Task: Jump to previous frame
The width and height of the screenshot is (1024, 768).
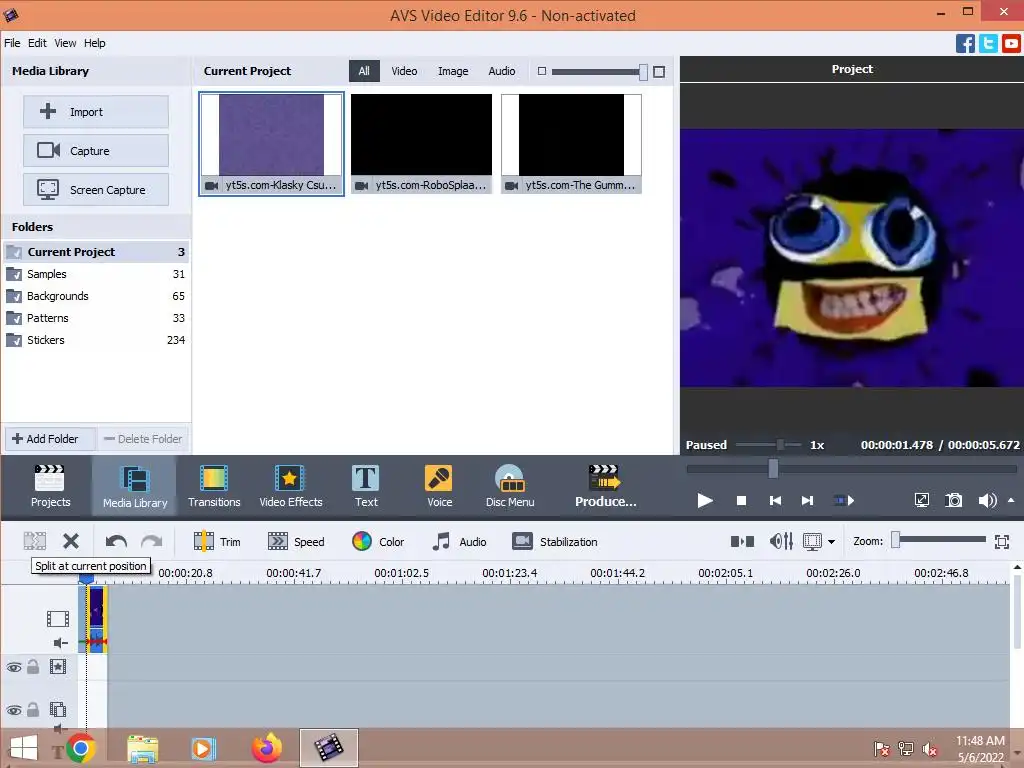Action: pos(775,500)
